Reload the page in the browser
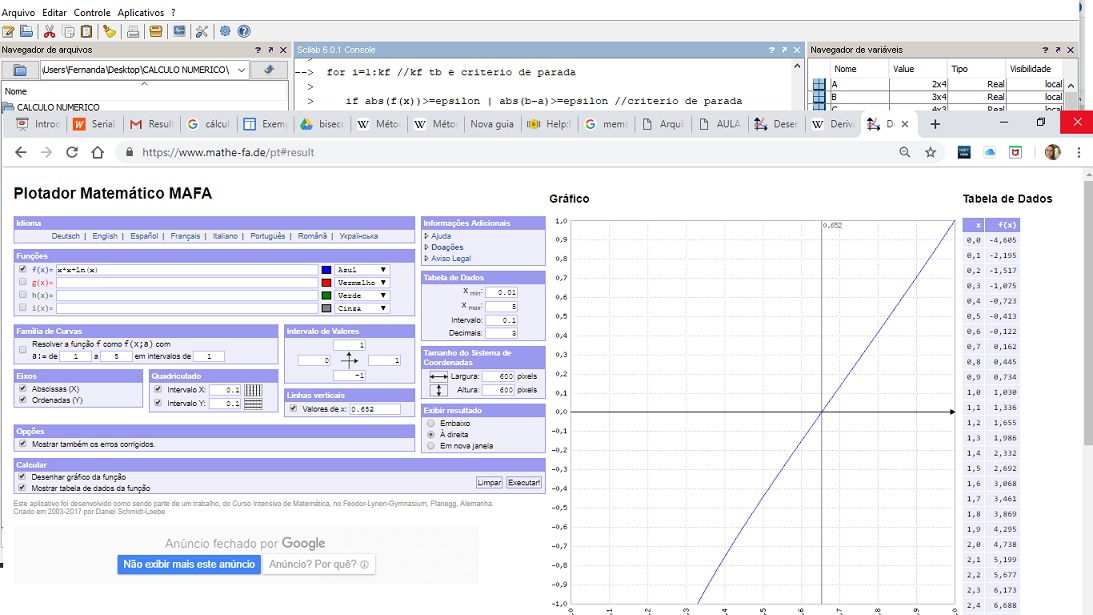The image size is (1093, 615). tap(72, 152)
